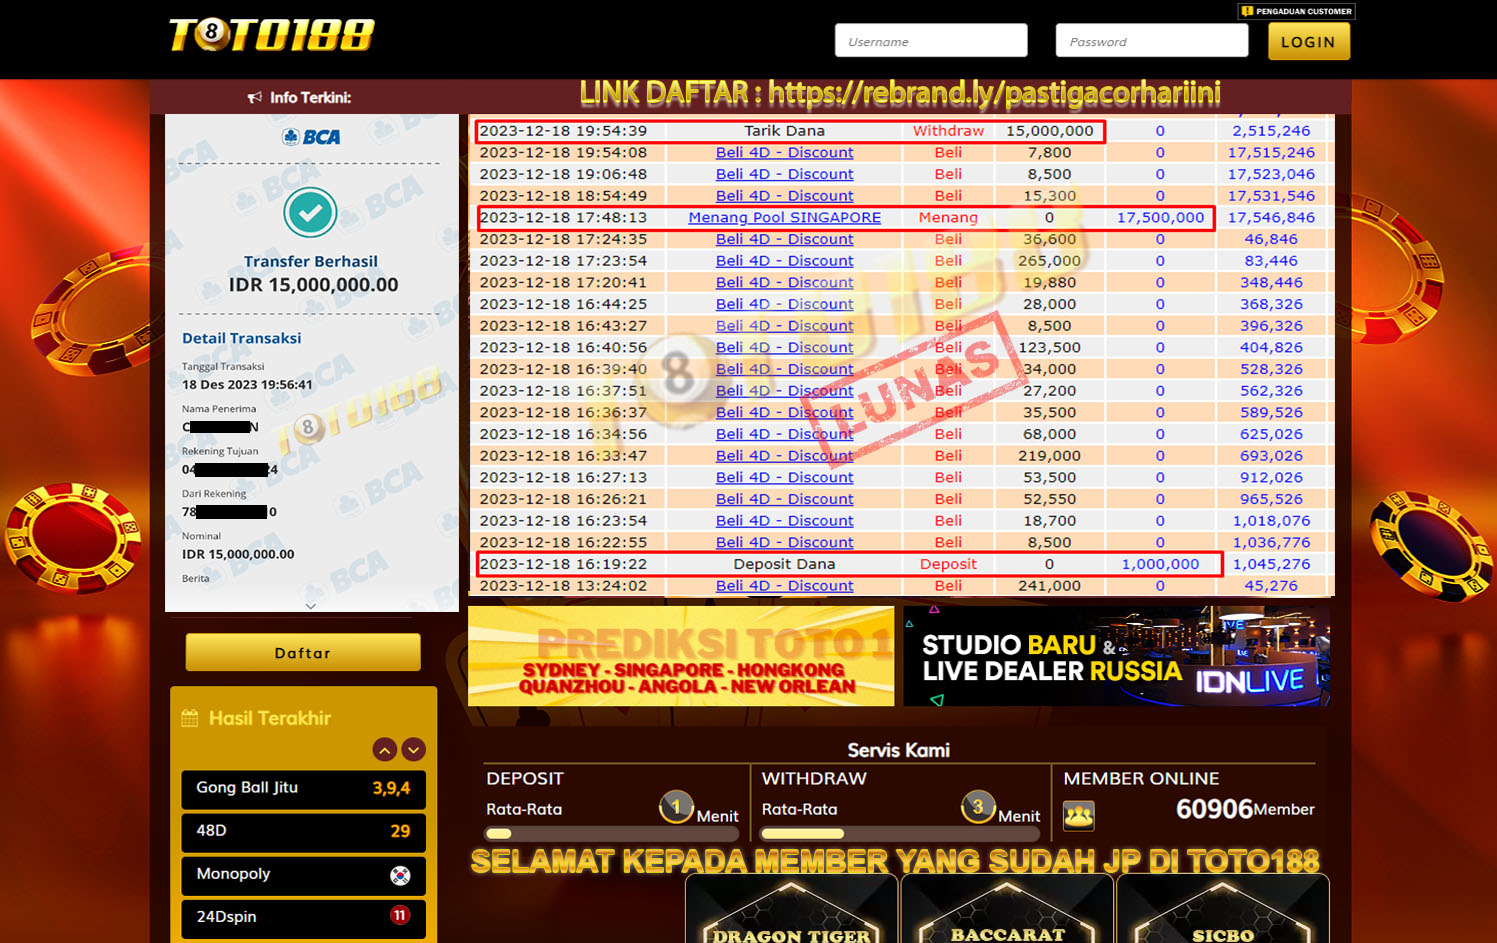
Task: Open Beli 4D - Discount at 16:22:55
Action: coord(785,542)
